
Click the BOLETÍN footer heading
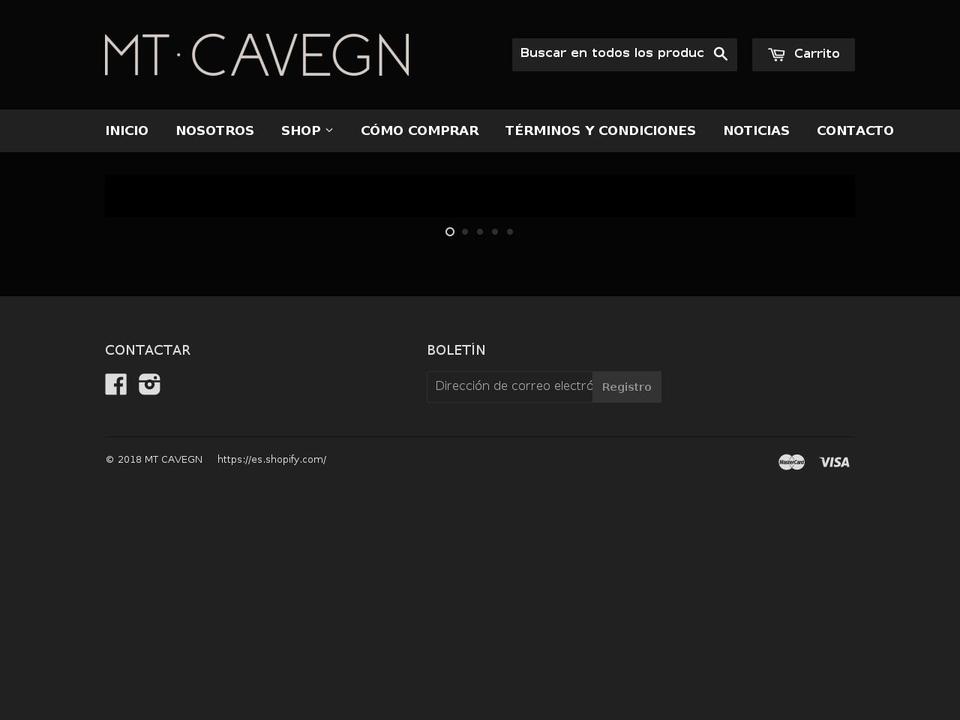(456, 350)
